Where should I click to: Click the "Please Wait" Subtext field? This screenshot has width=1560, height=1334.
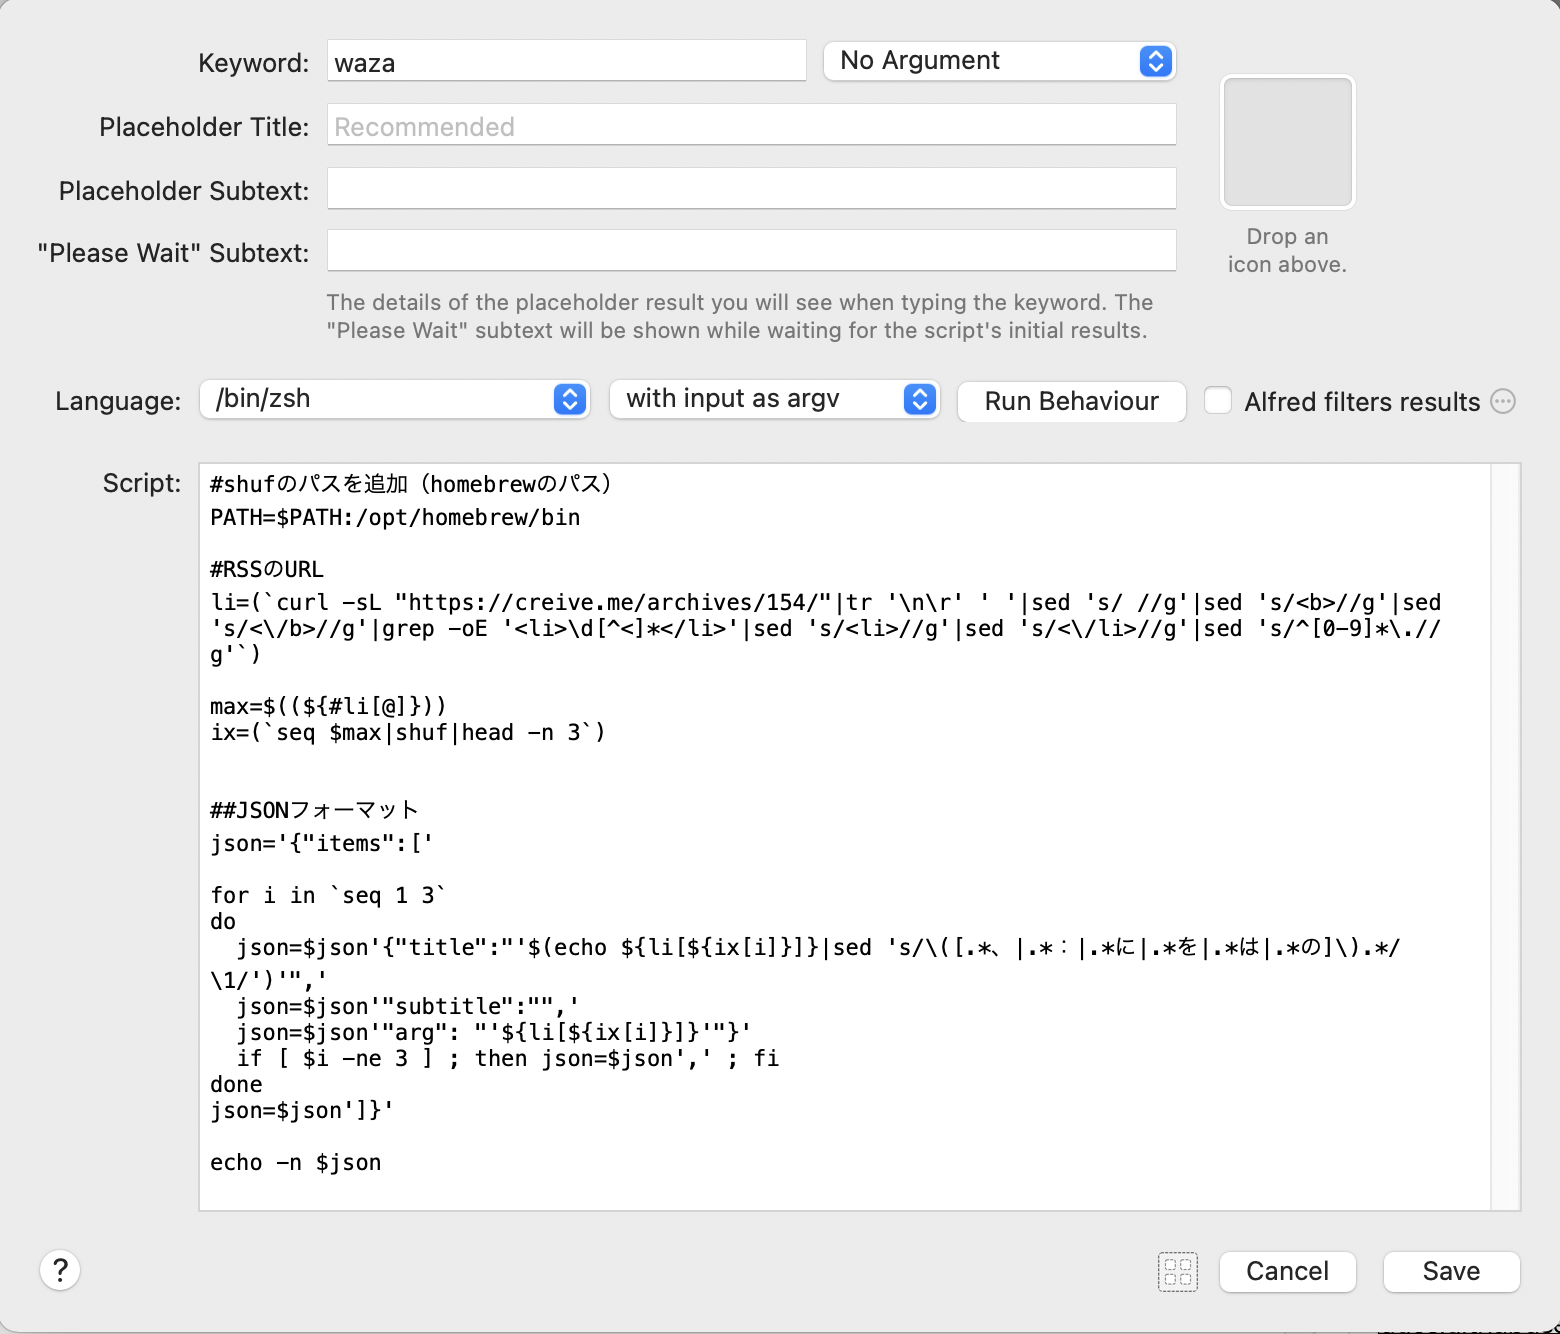click(752, 251)
